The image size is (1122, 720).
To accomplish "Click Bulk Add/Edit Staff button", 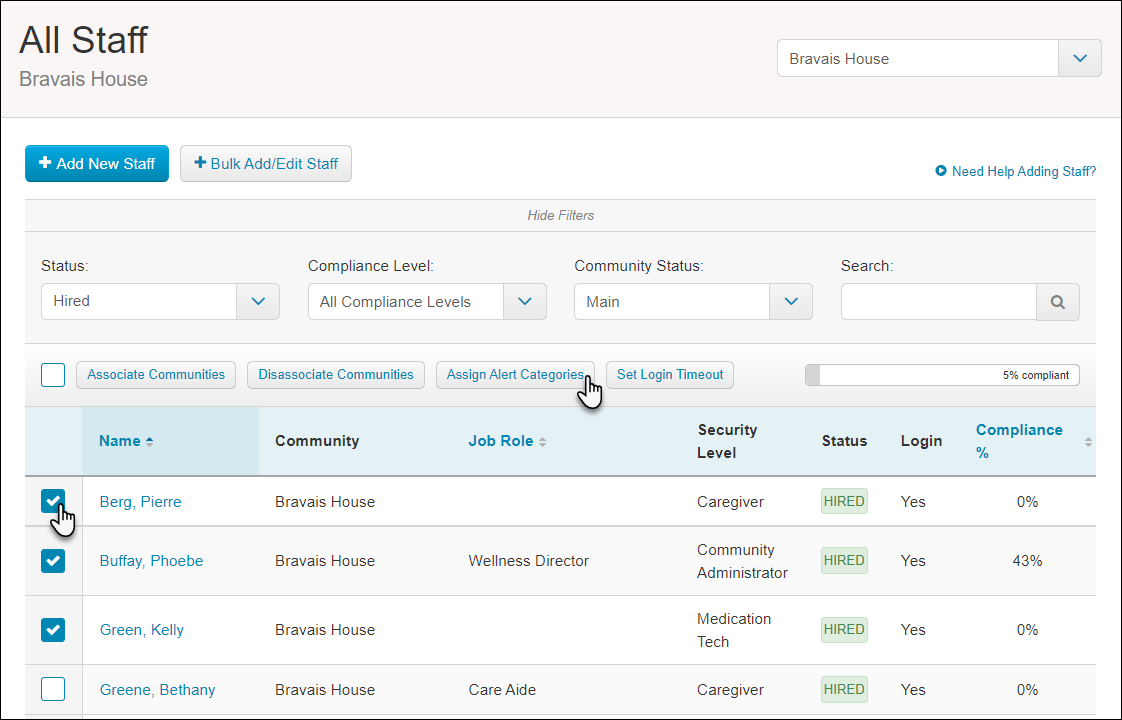I will [x=265, y=163].
